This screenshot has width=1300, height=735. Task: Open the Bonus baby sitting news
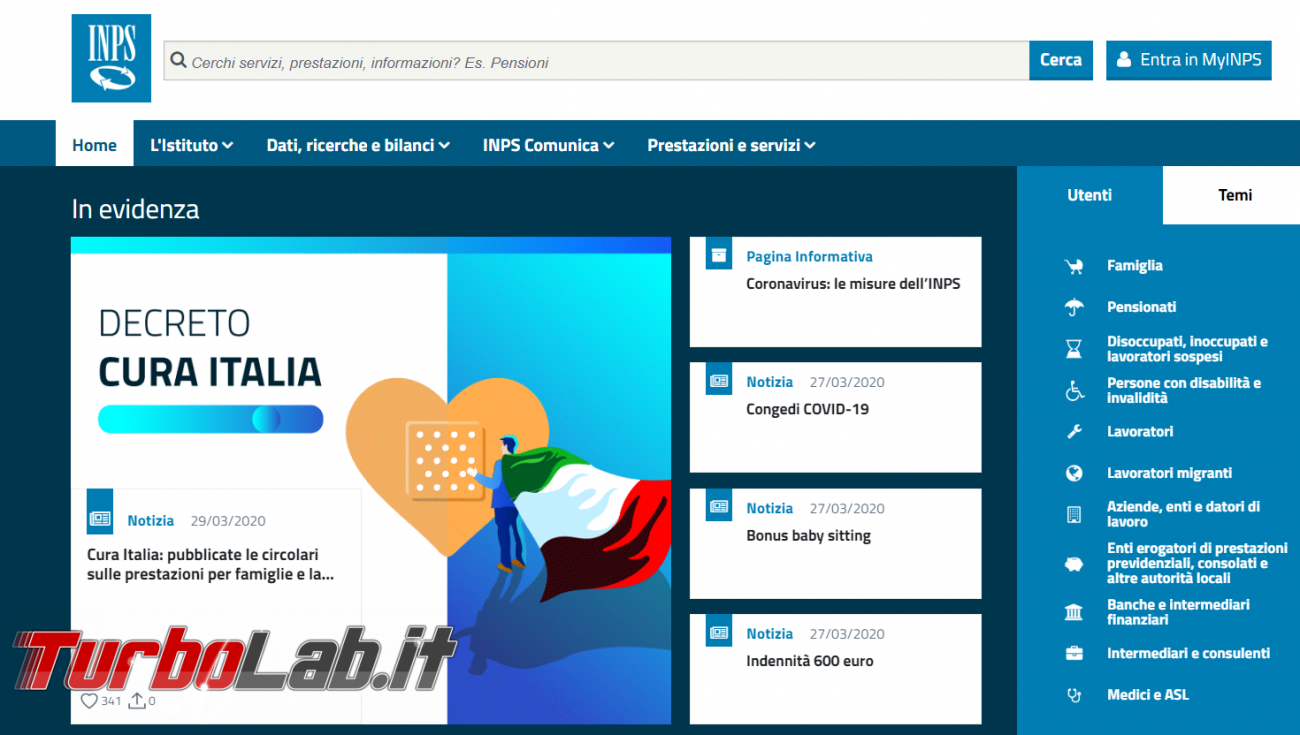809,535
